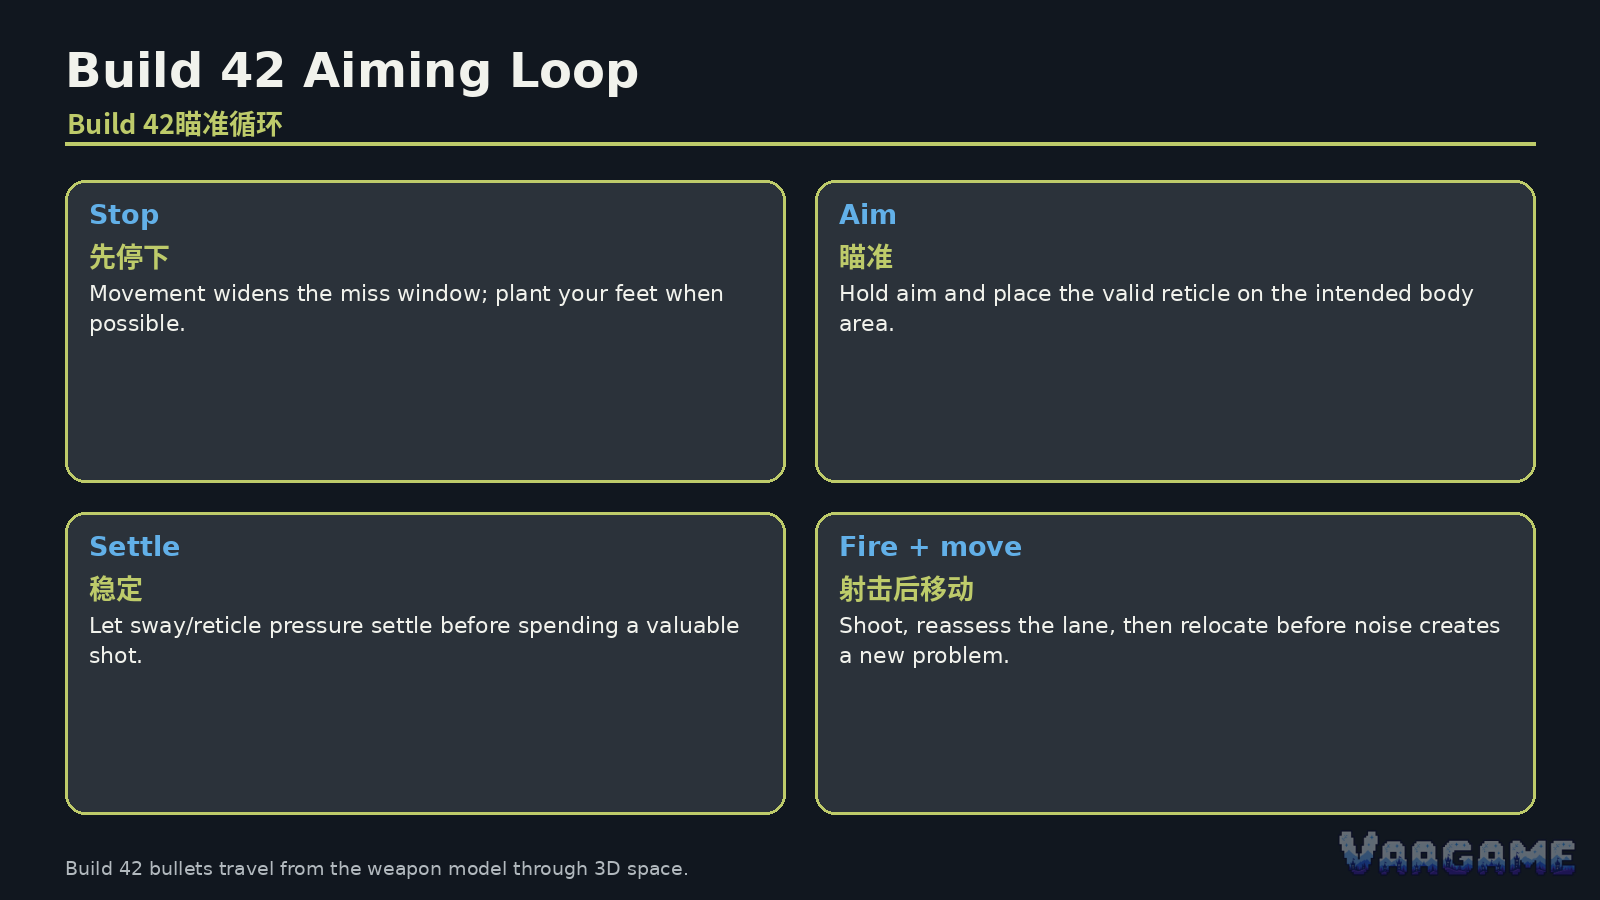Select the 先停下 Chinese label
This screenshot has width=1600, height=900.
point(129,257)
